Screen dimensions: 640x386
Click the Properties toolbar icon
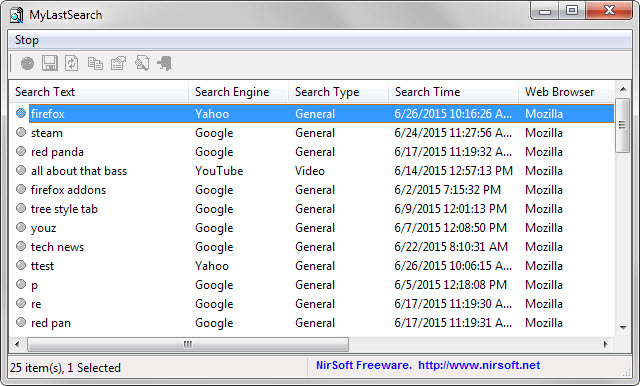click(x=118, y=63)
